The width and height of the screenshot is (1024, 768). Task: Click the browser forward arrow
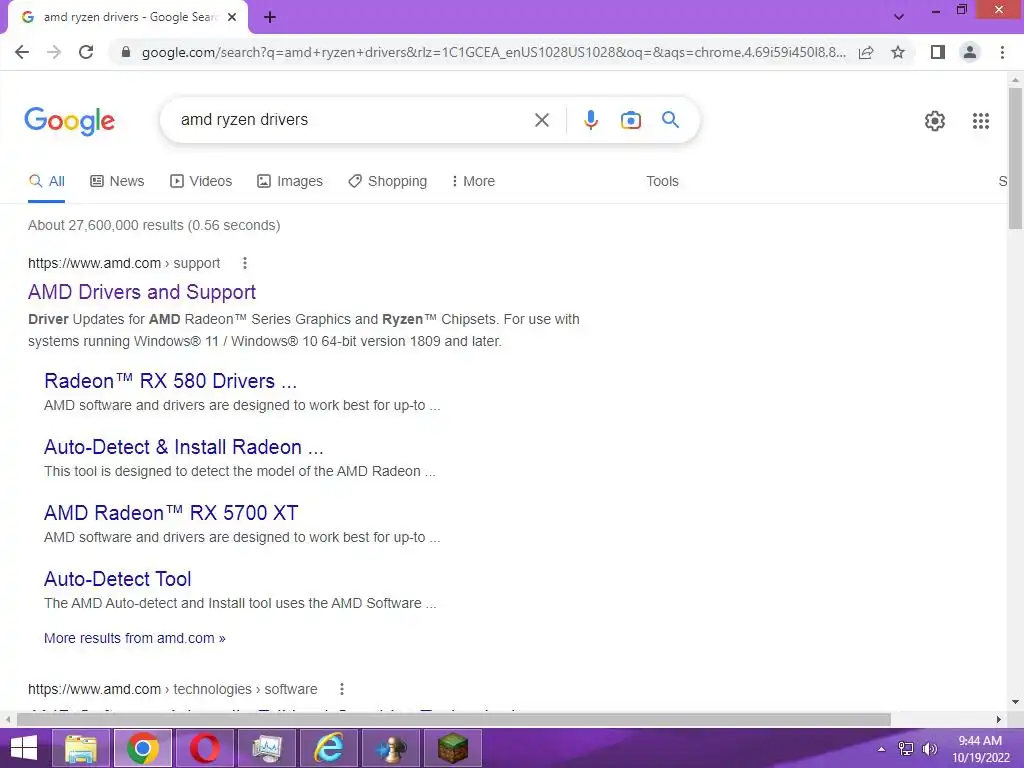point(54,52)
